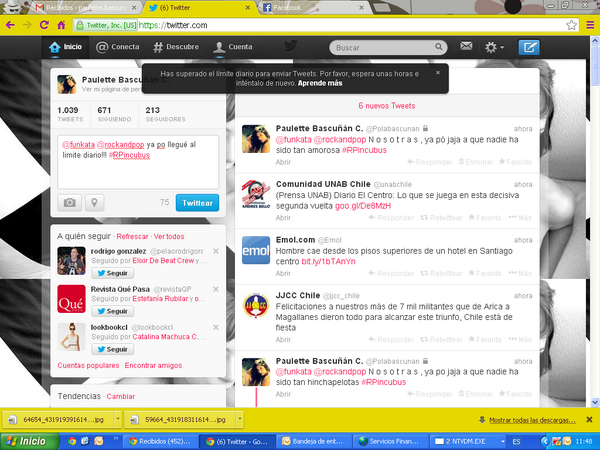Dismiss lookbookcl suggestion with X

216,327
